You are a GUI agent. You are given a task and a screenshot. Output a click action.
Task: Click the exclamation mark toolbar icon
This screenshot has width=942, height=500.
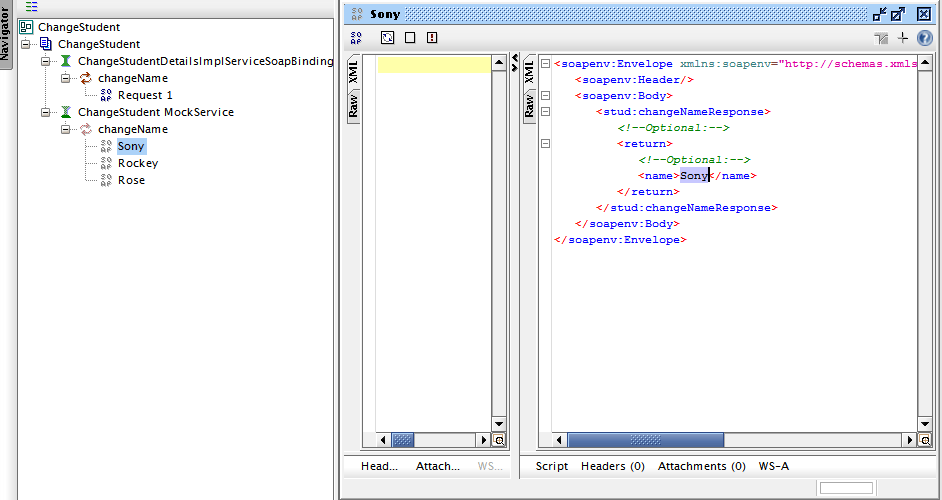(432, 38)
